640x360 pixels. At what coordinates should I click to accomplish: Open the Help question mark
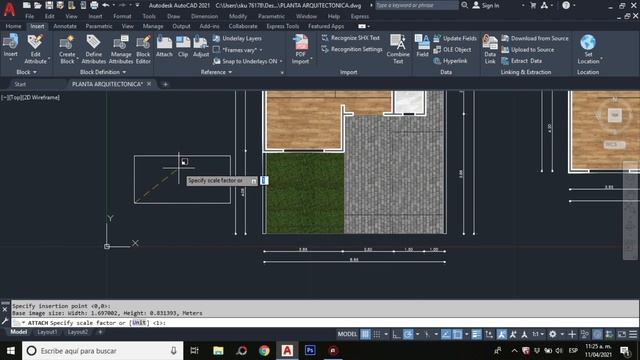[566, 5]
